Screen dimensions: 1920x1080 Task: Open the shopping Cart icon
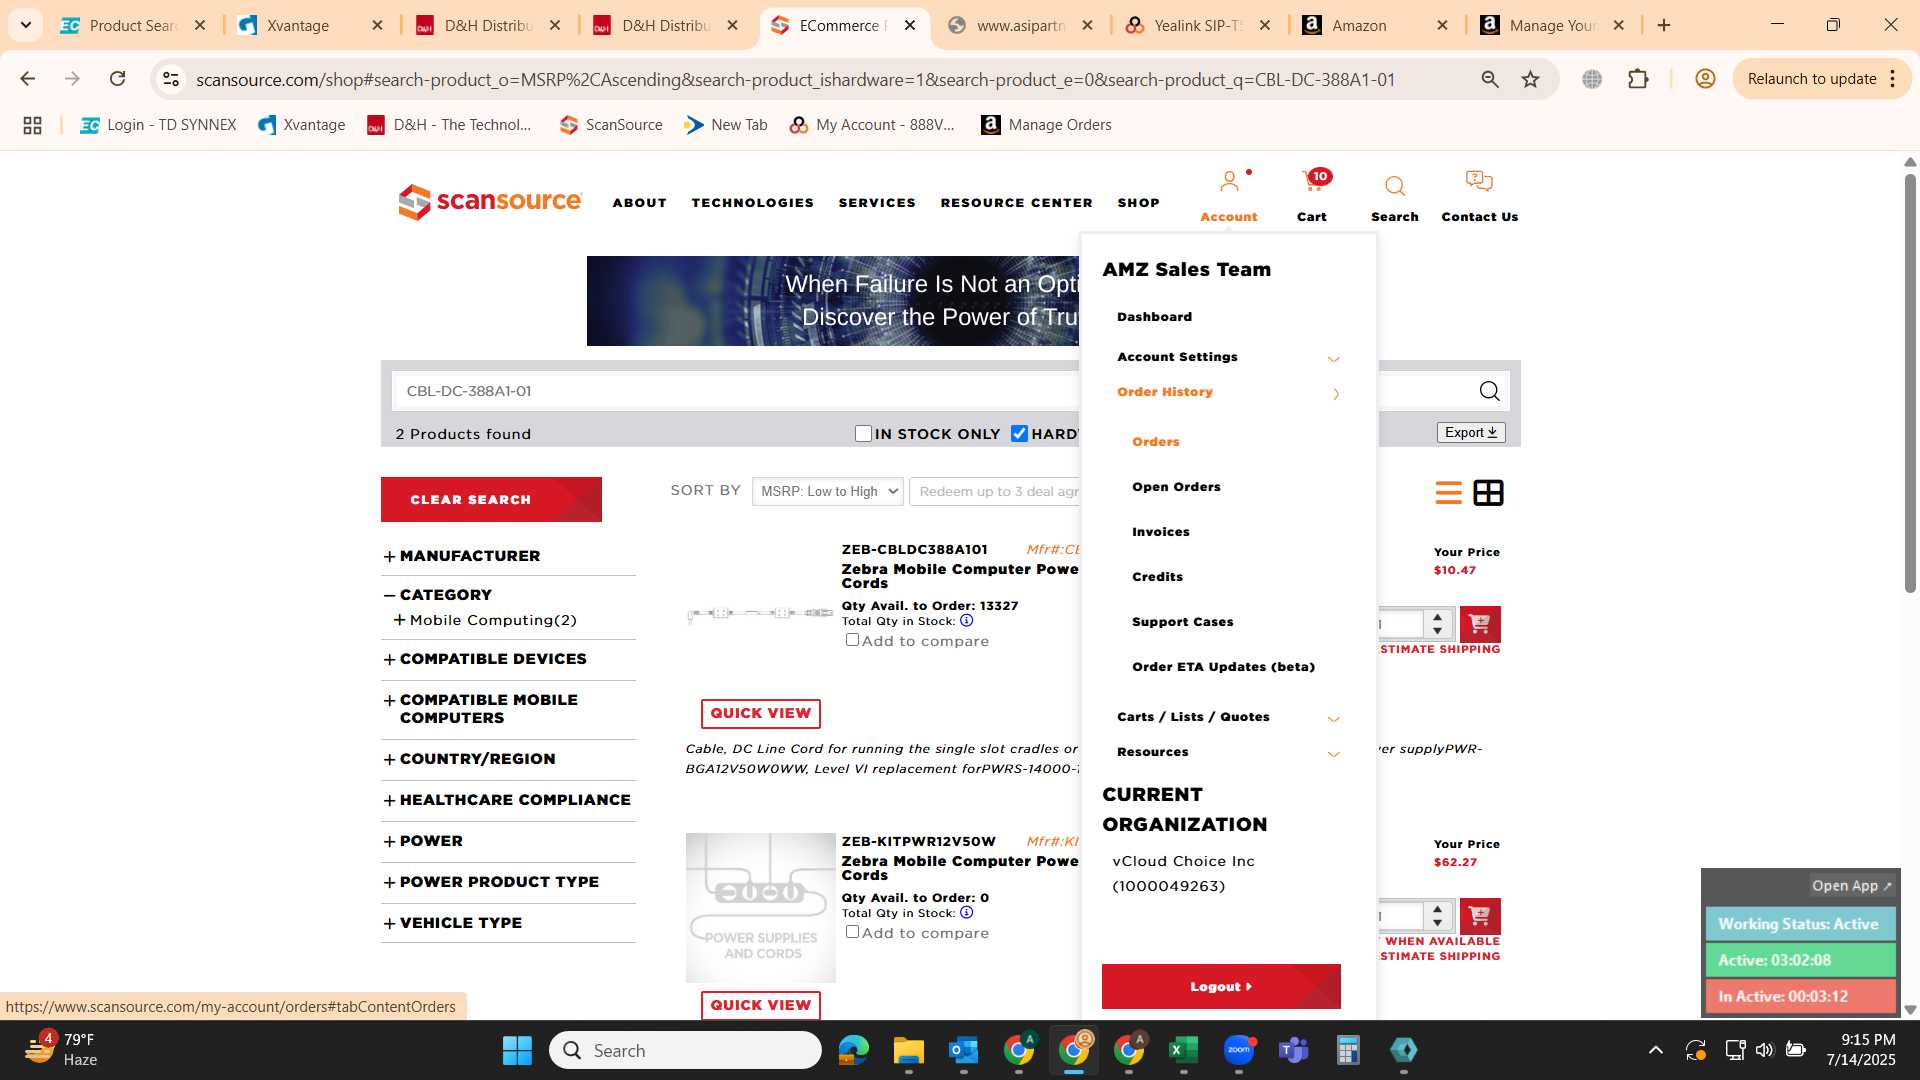[1312, 182]
